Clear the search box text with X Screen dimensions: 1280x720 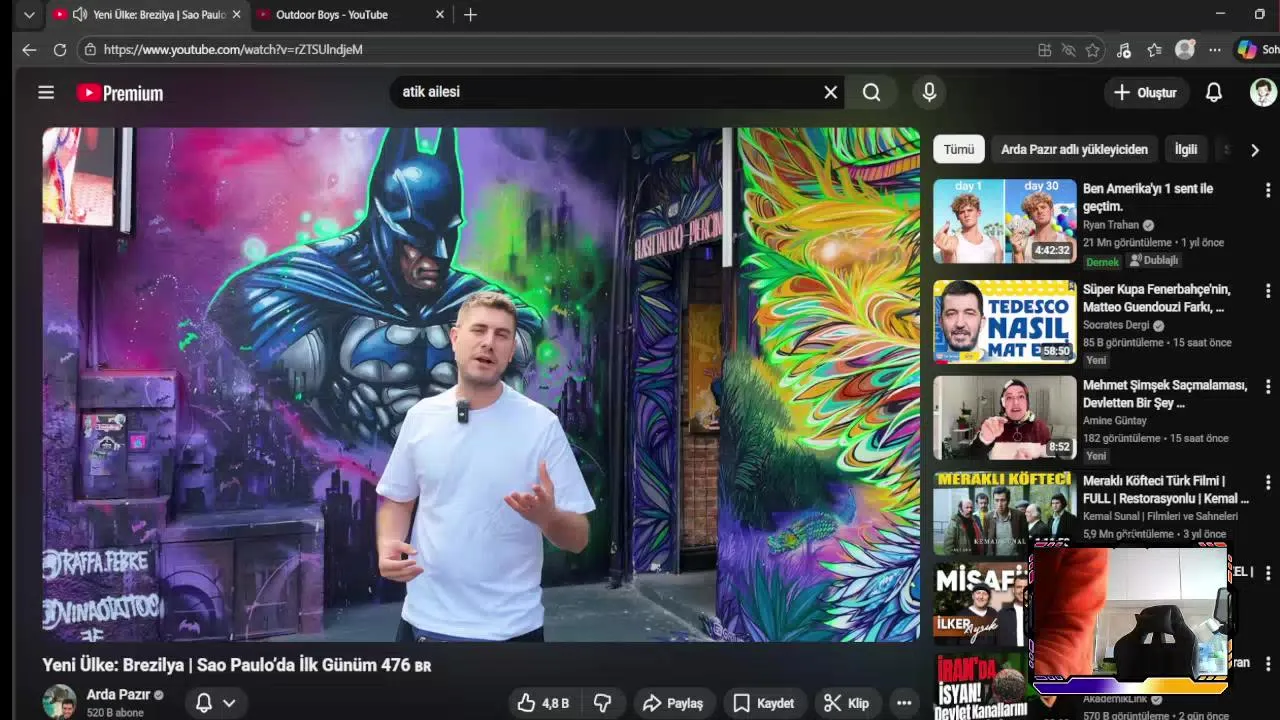(830, 92)
